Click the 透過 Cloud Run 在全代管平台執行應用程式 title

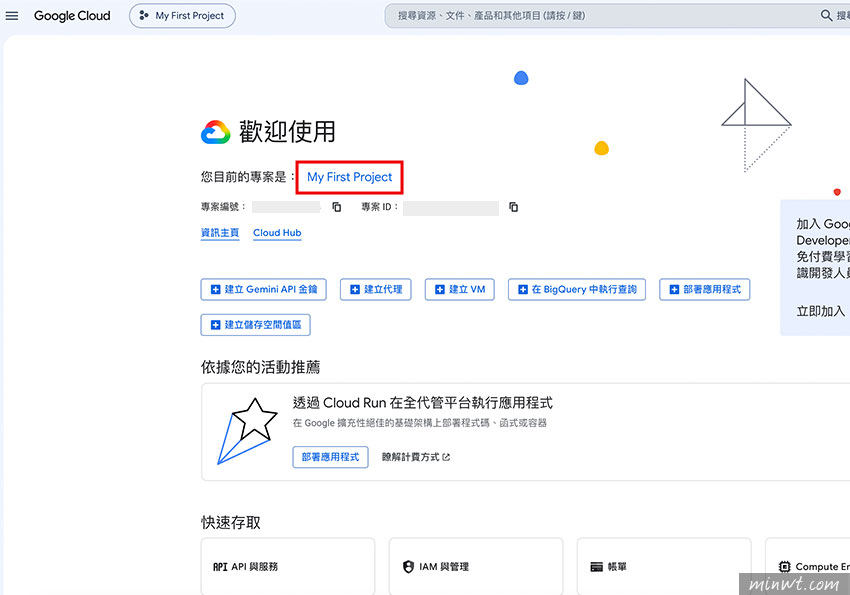(423, 403)
